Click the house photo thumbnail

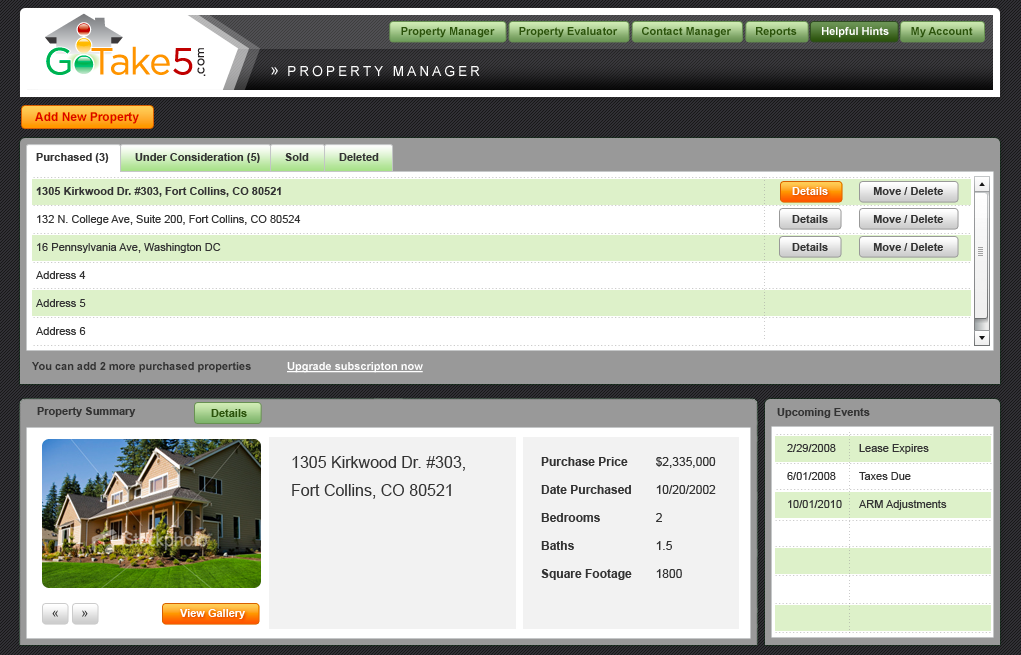[151, 513]
